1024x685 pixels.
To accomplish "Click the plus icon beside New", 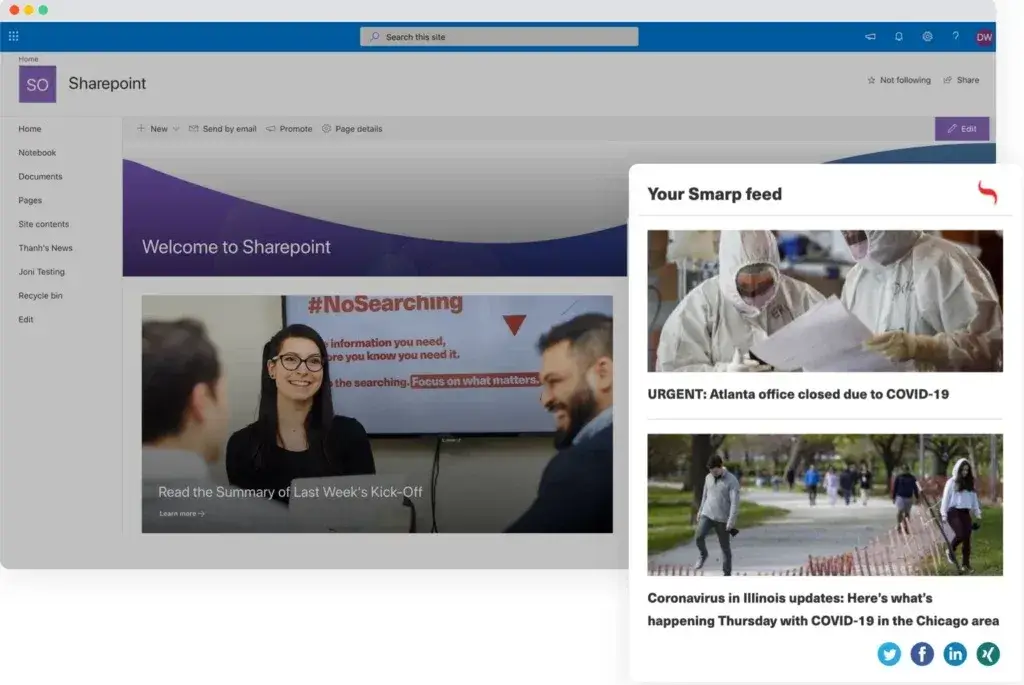I will tap(141, 129).
